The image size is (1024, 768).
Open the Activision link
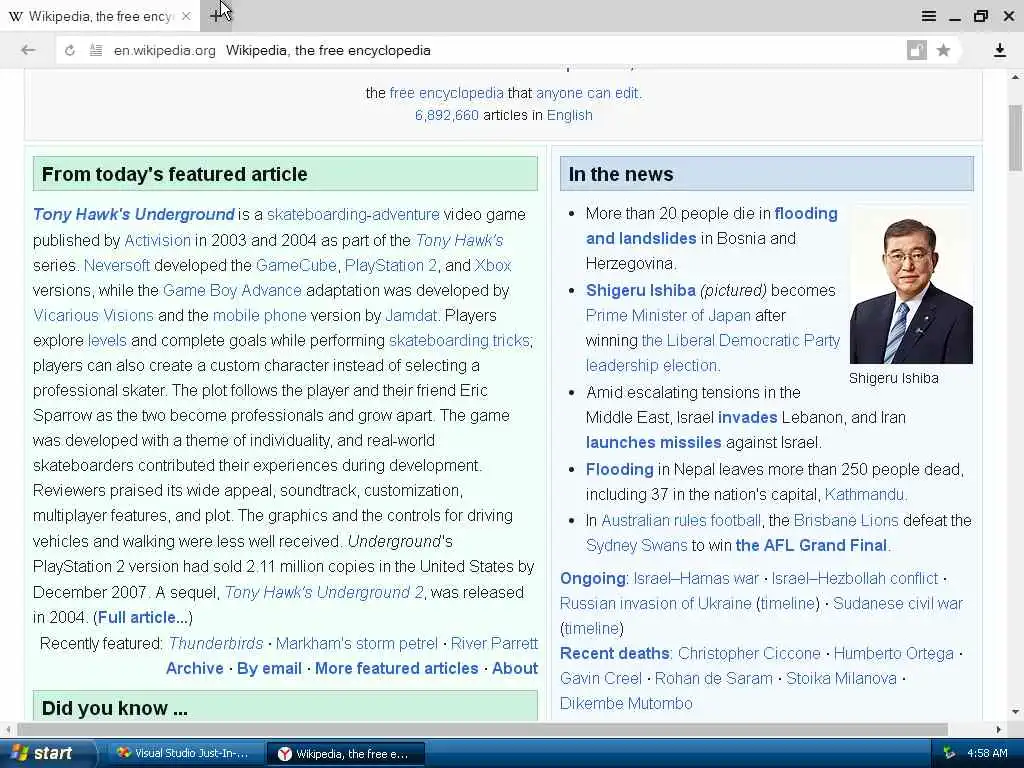157,240
